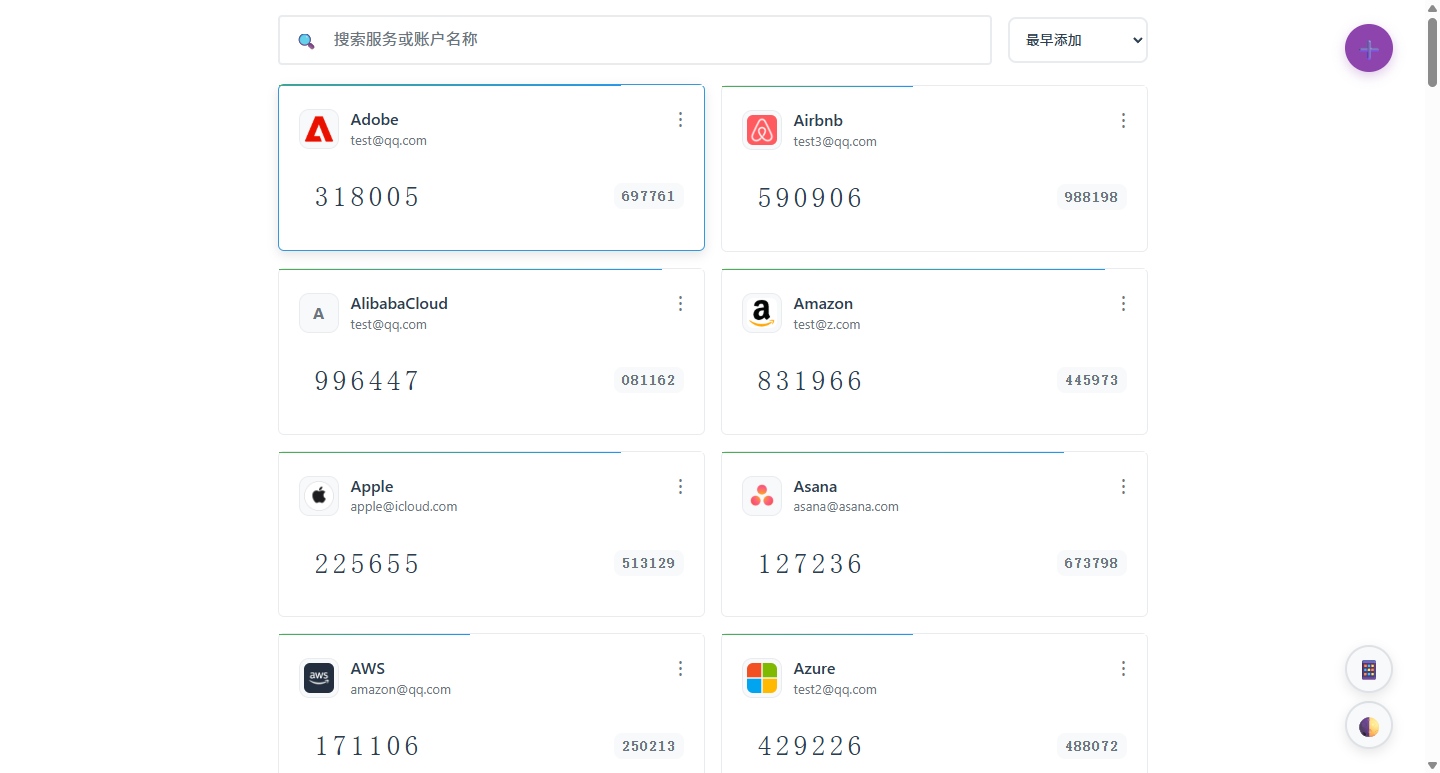Click the Amazon service logo icon
Viewport: 1440px width, 773px height.
(x=762, y=312)
